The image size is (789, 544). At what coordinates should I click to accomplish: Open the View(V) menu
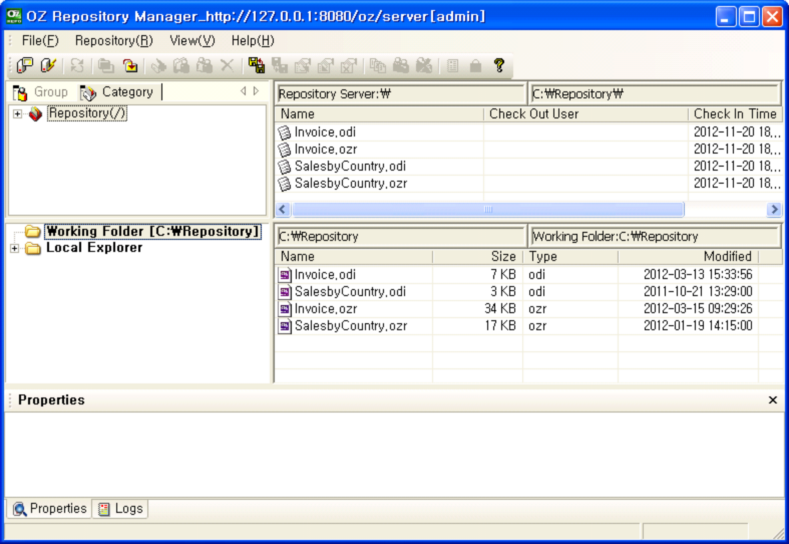click(x=192, y=41)
